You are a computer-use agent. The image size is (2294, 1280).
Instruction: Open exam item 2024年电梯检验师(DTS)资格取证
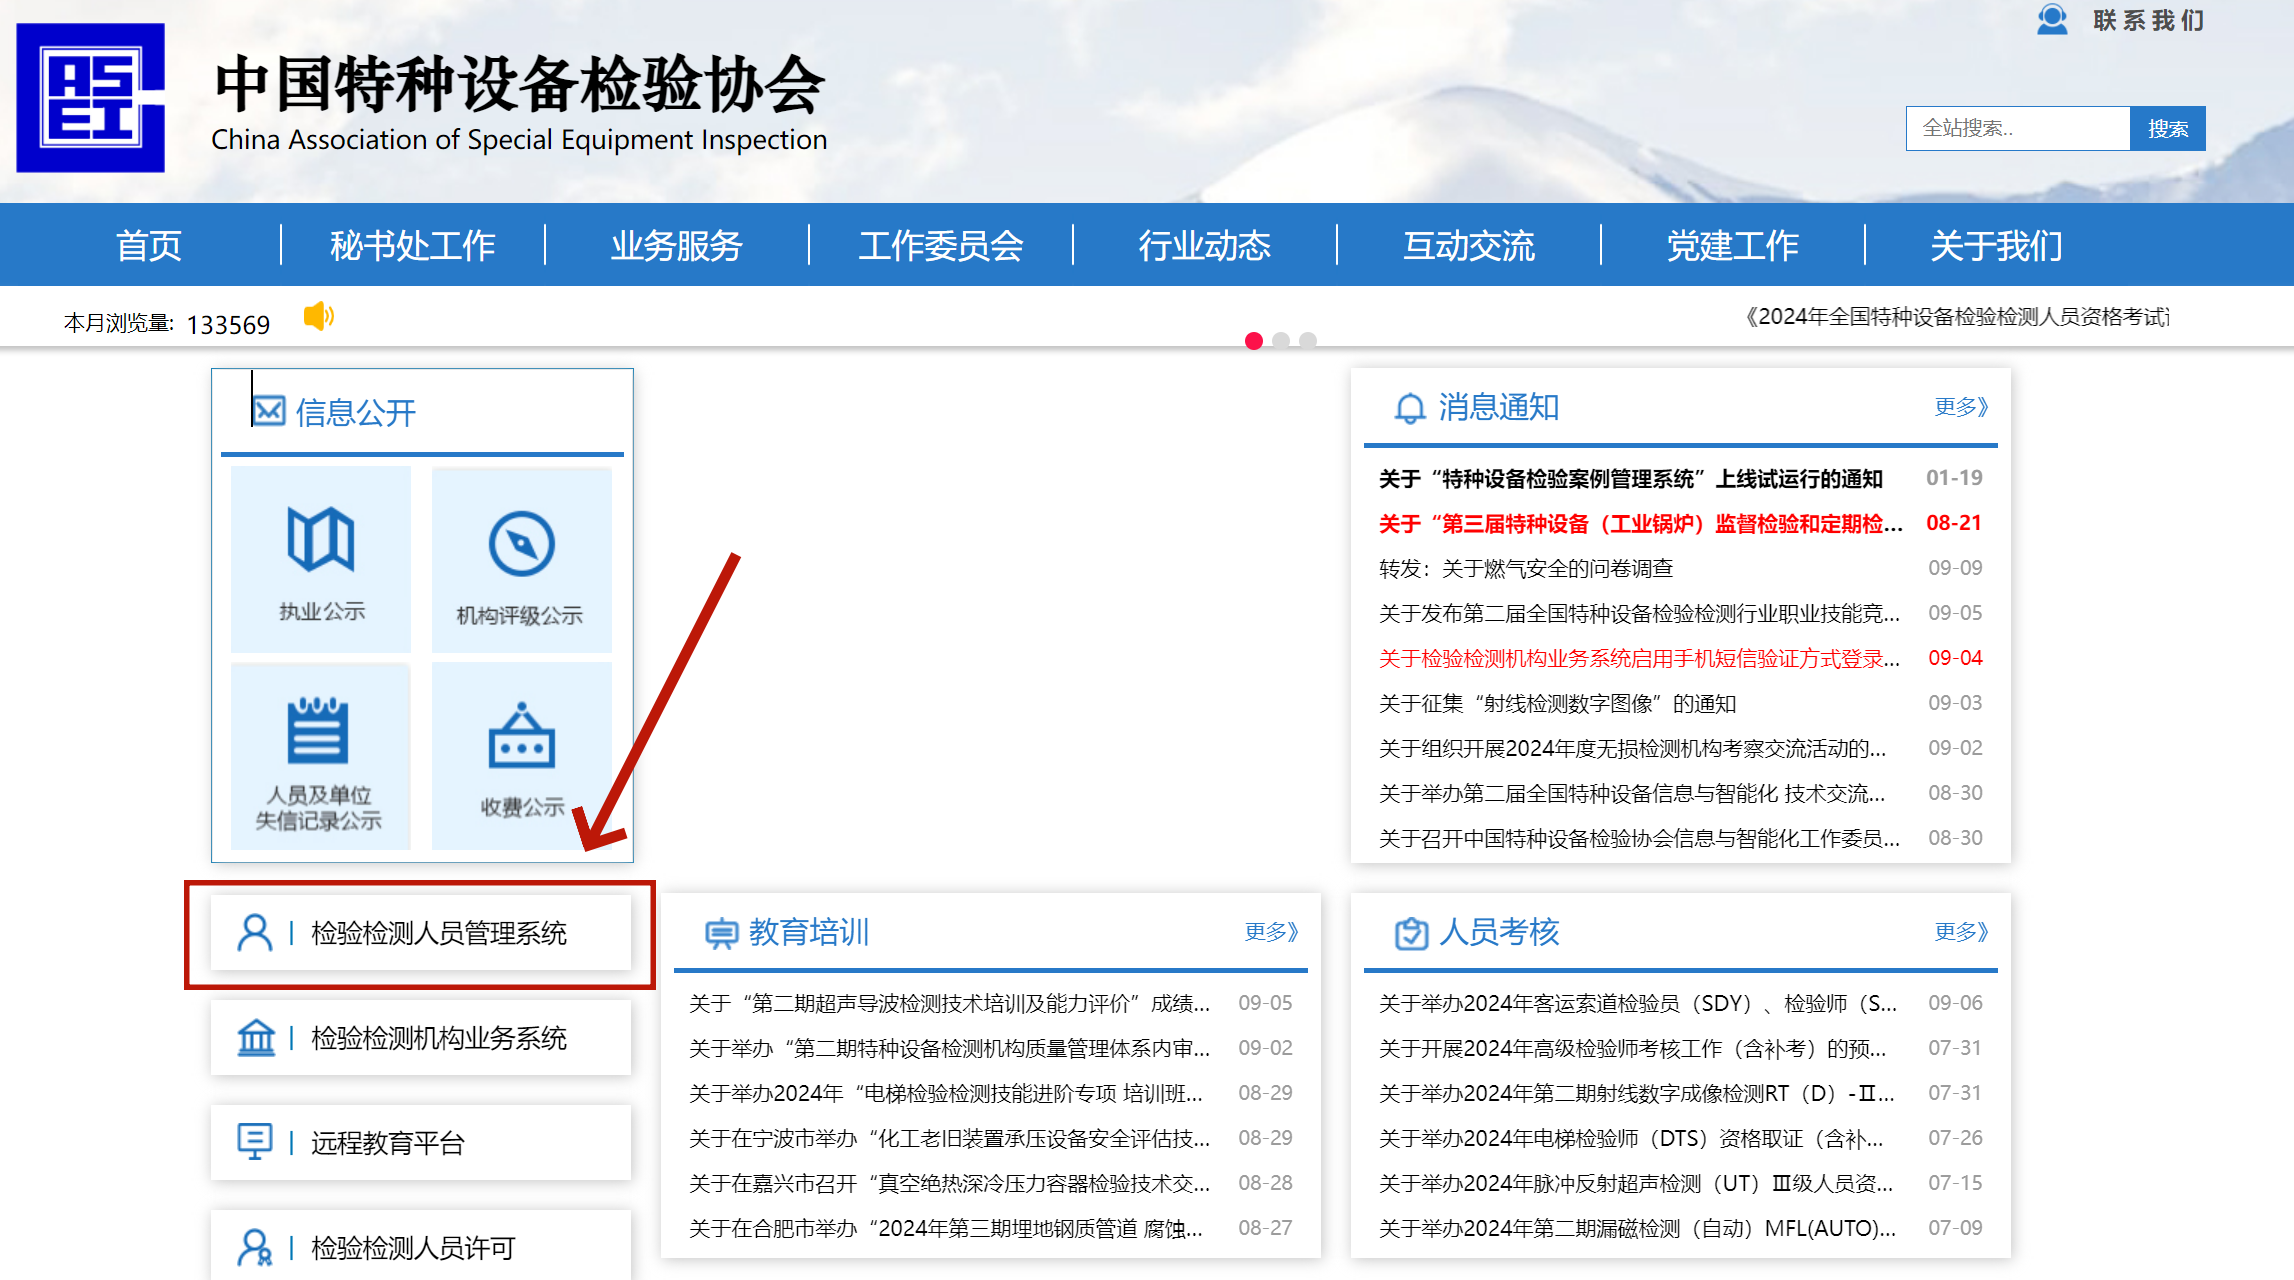tap(1631, 1138)
